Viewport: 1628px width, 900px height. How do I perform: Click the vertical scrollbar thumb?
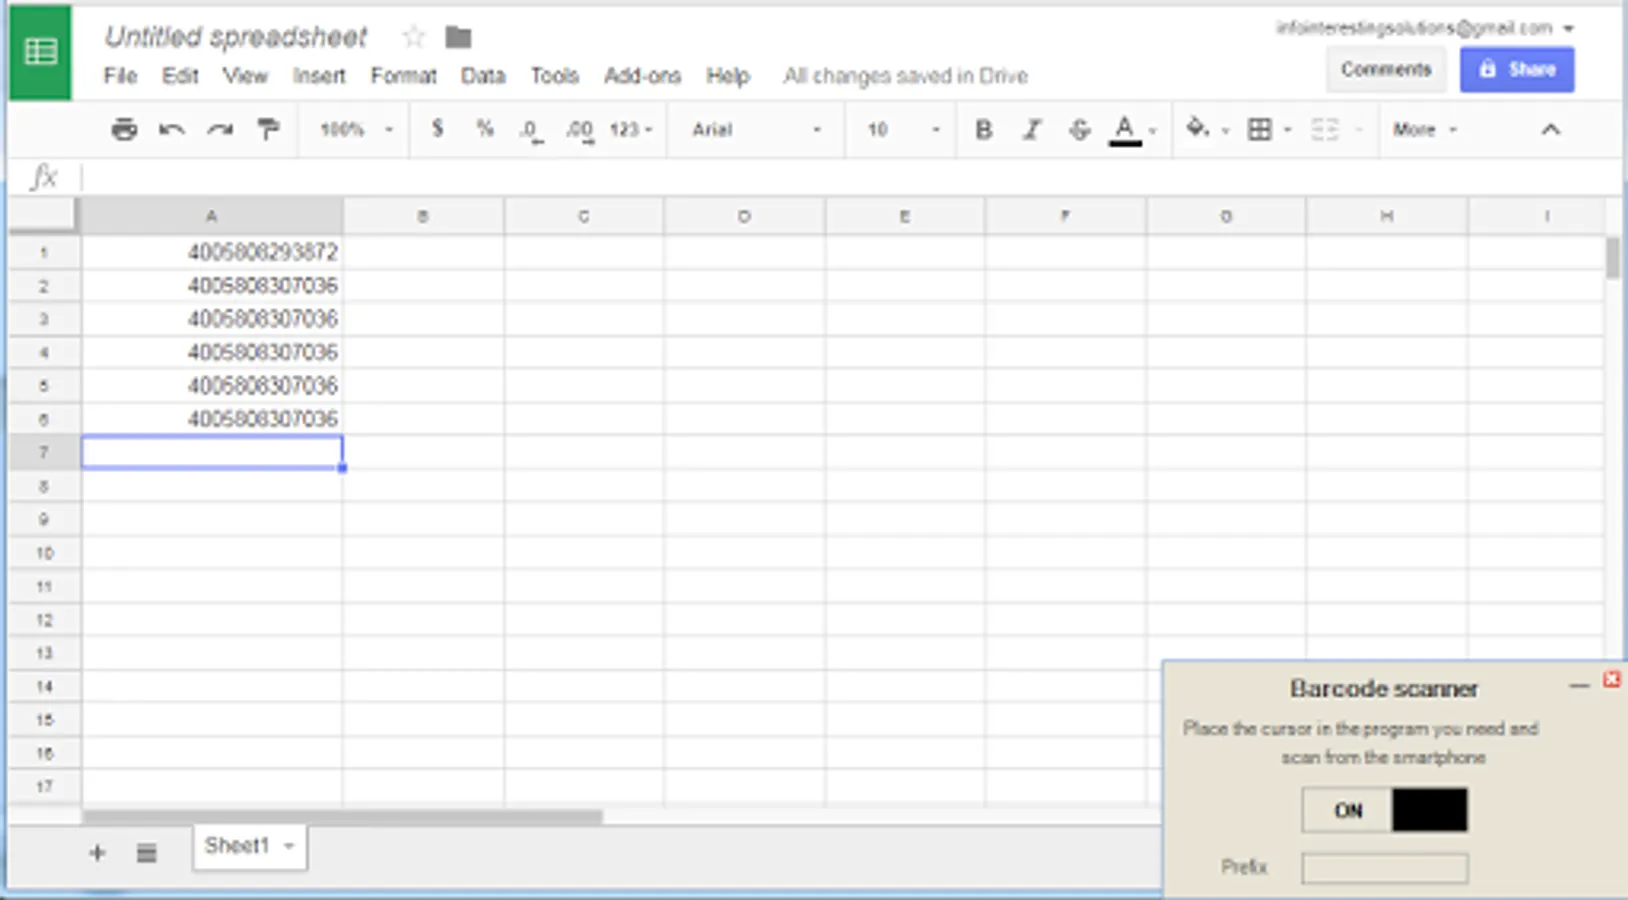click(x=1612, y=258)
